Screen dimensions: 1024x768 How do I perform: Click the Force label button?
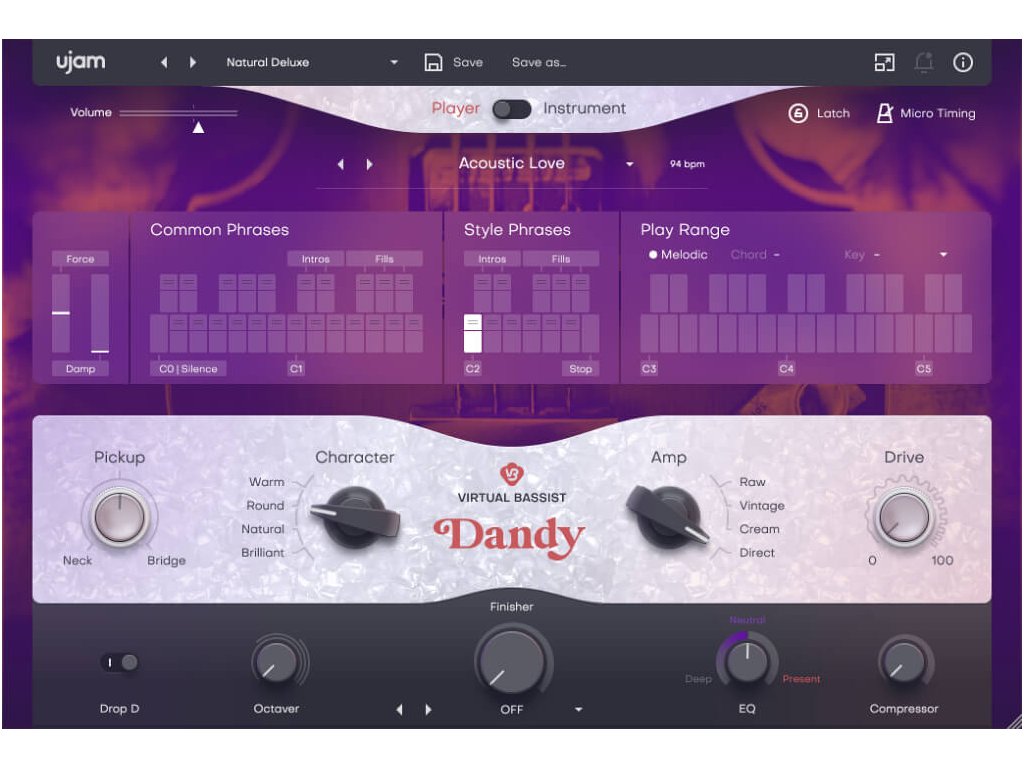point(80,259)
